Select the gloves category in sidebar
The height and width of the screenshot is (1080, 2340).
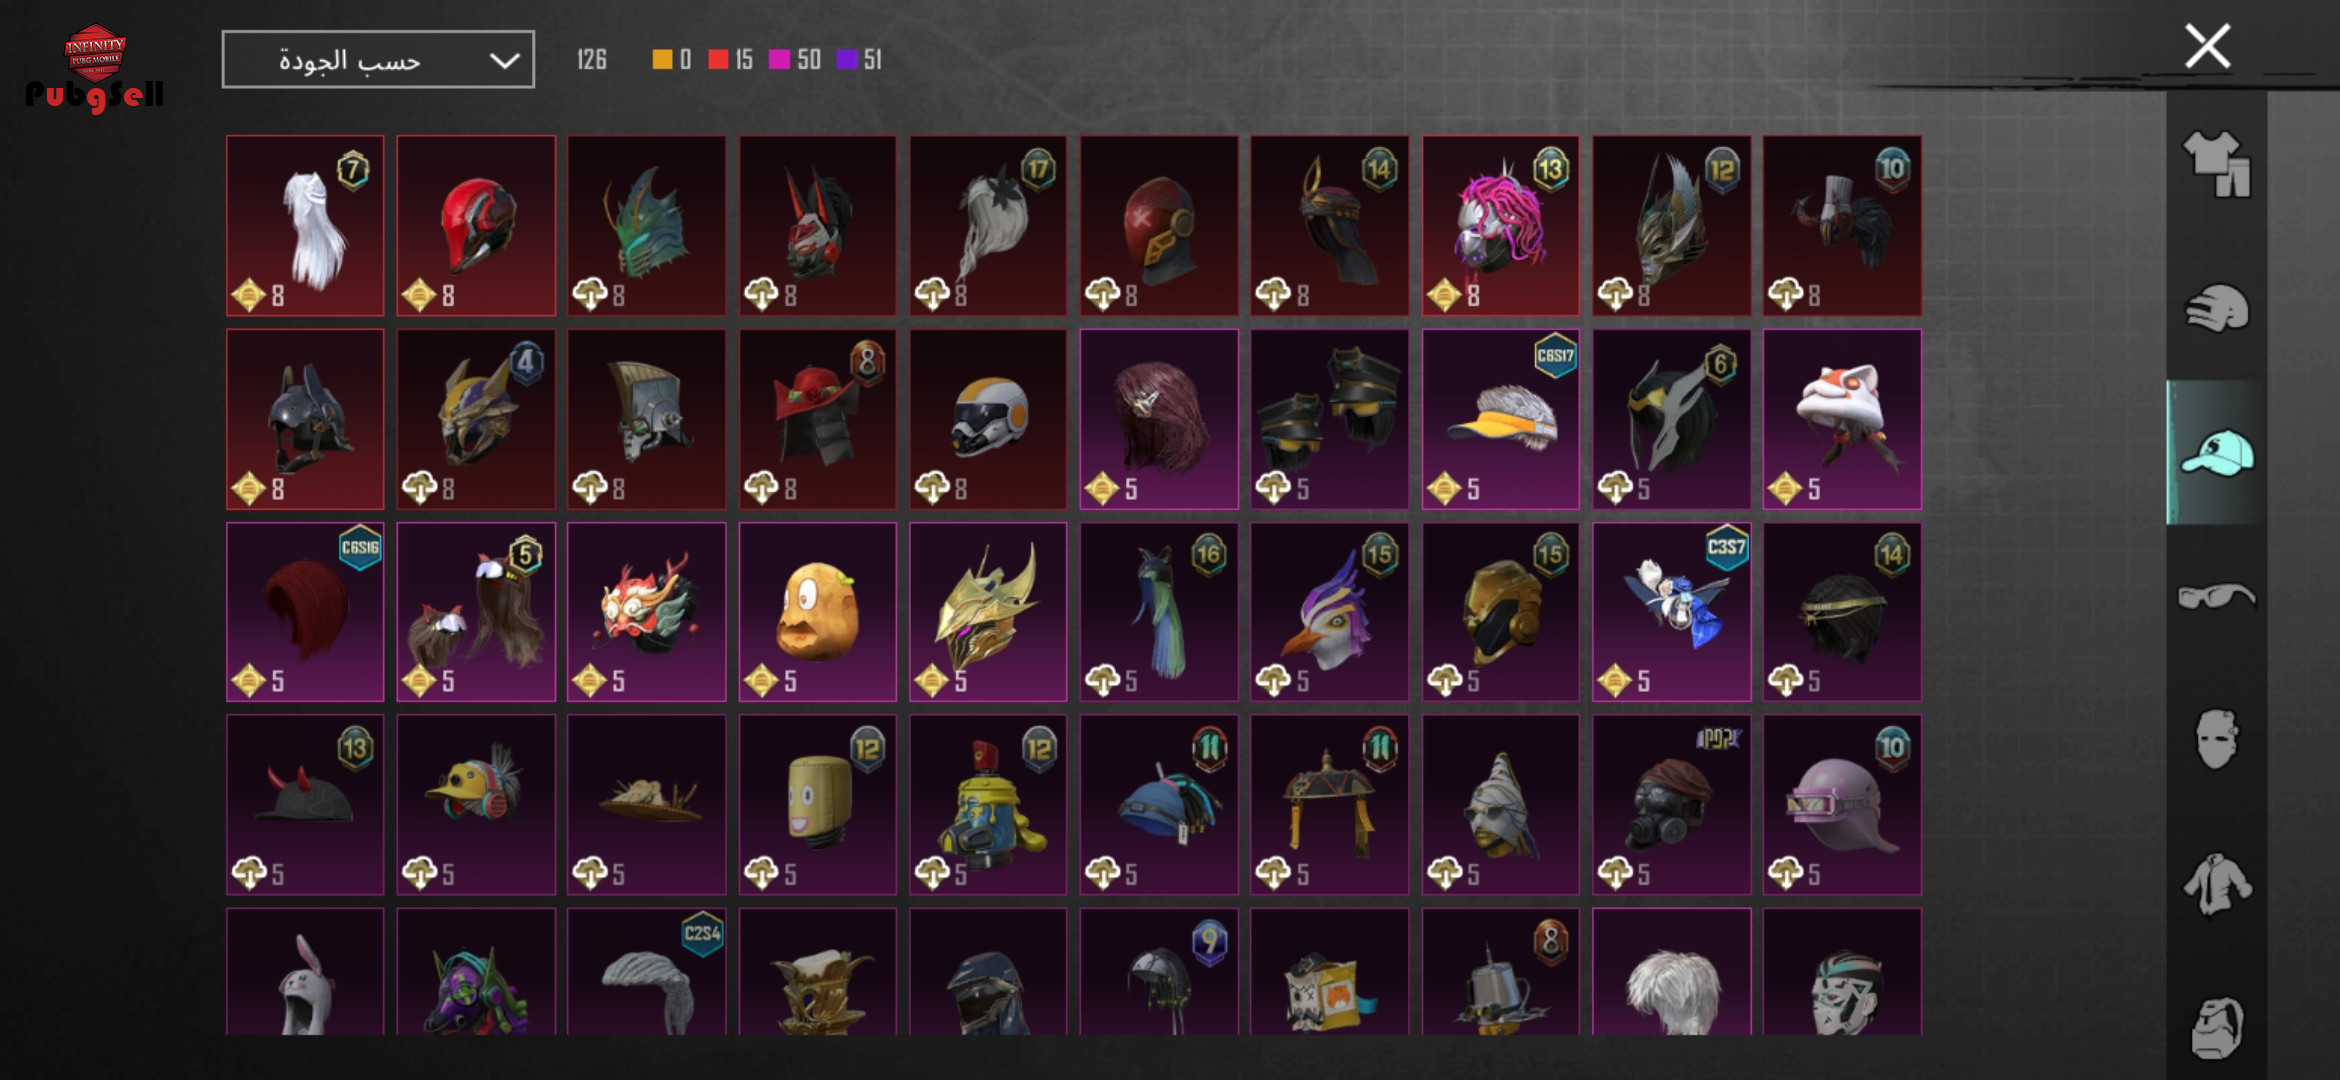click(2216, 308)
